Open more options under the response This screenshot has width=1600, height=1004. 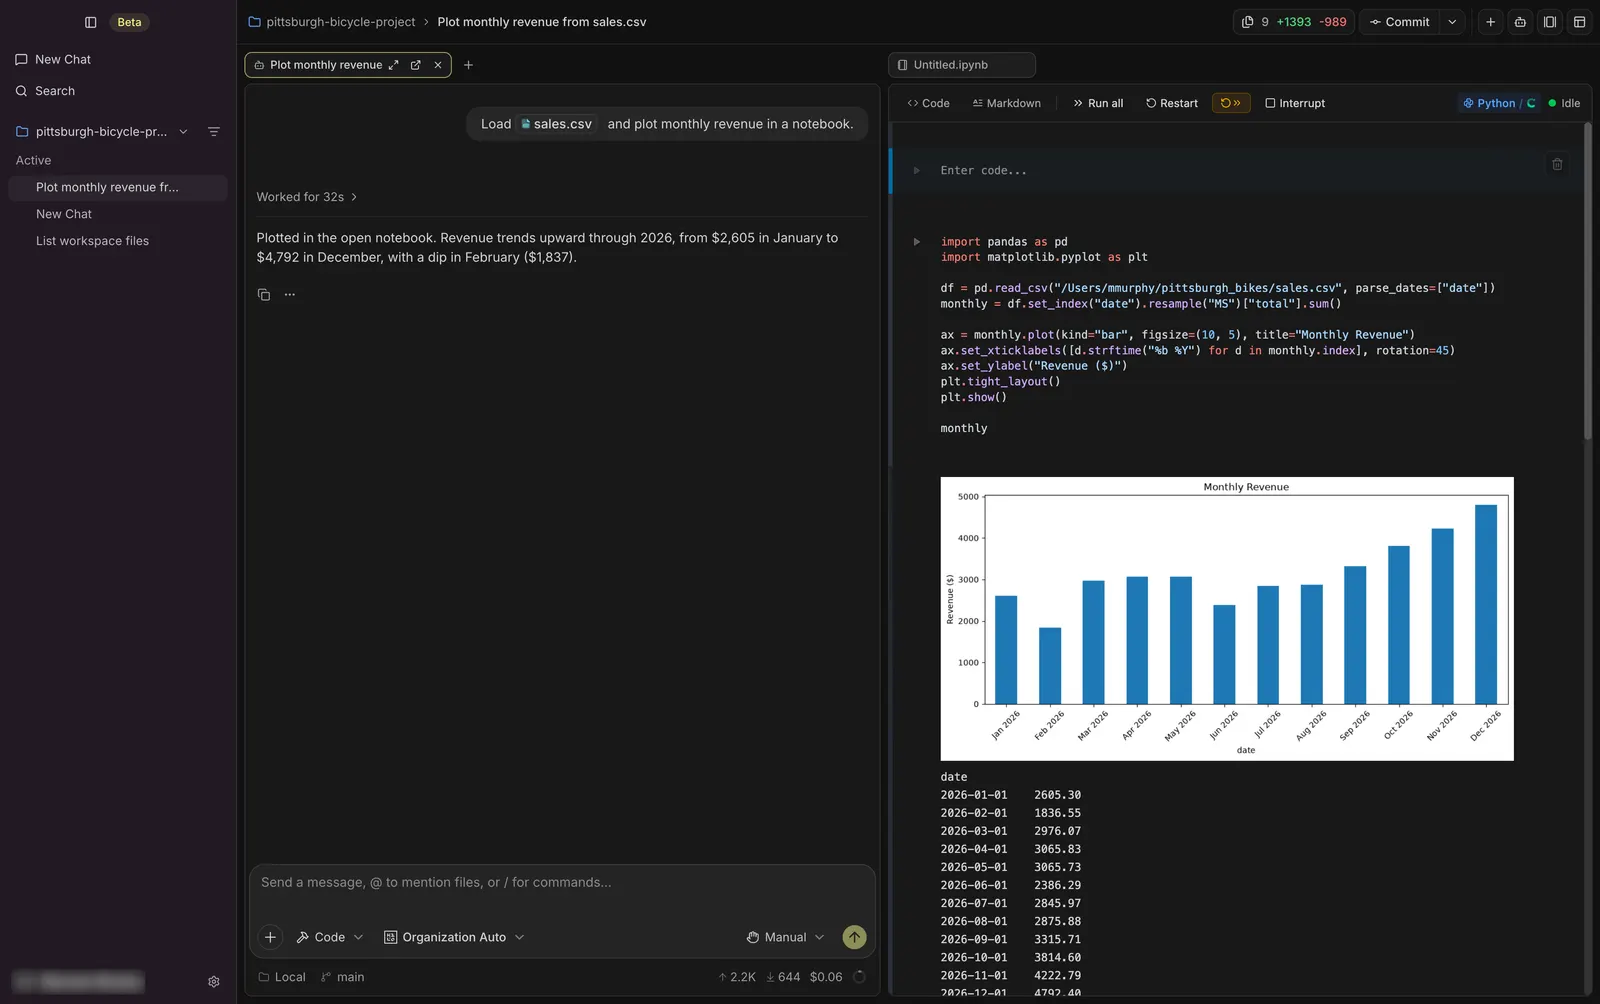click(x=290, y=295)
